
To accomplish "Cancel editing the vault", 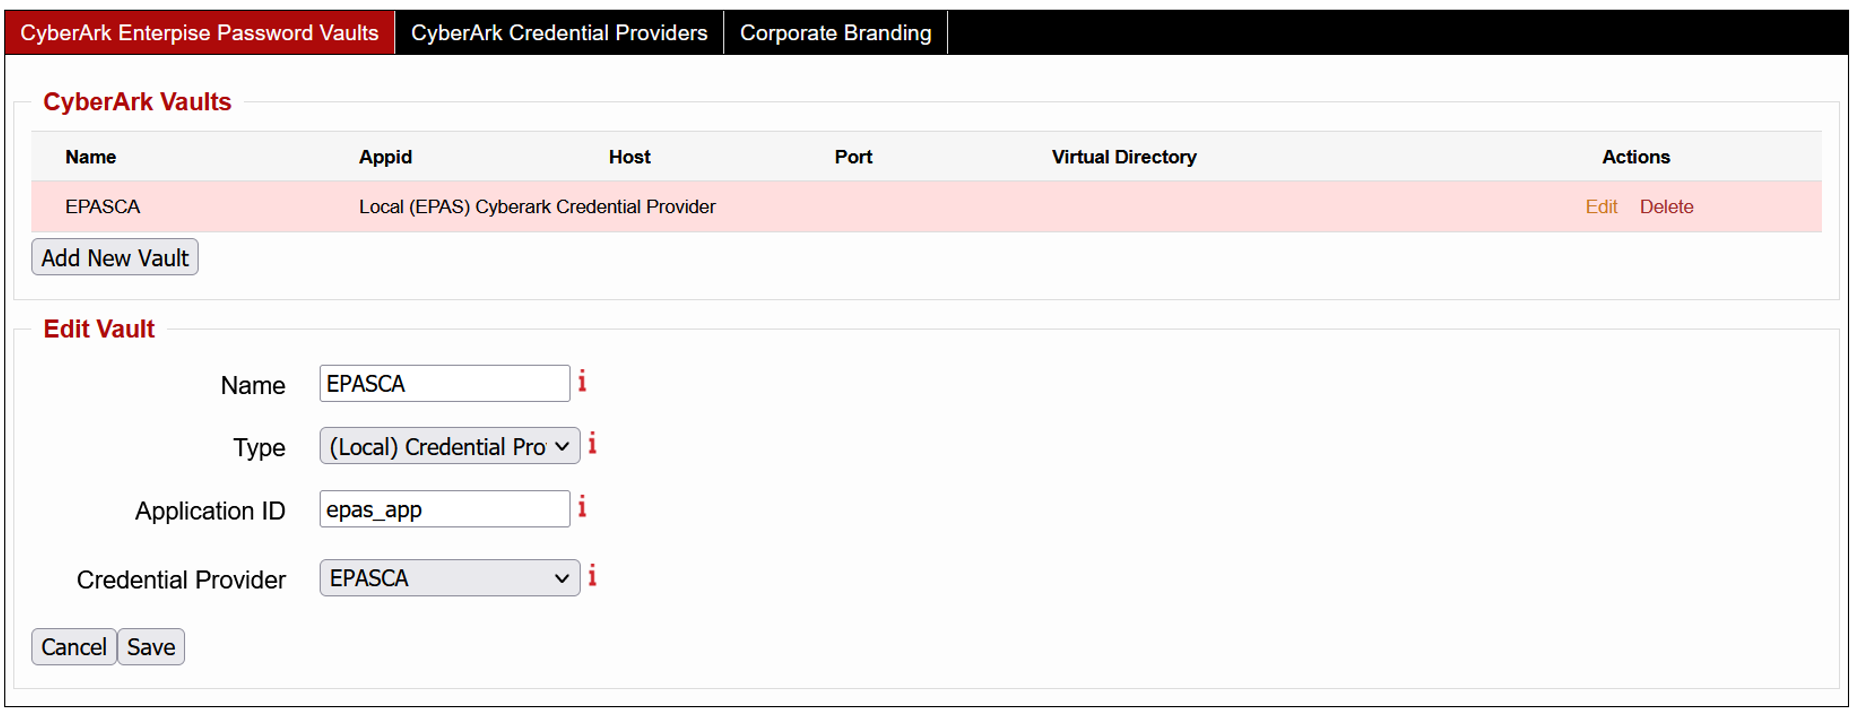I will [74, 647].
